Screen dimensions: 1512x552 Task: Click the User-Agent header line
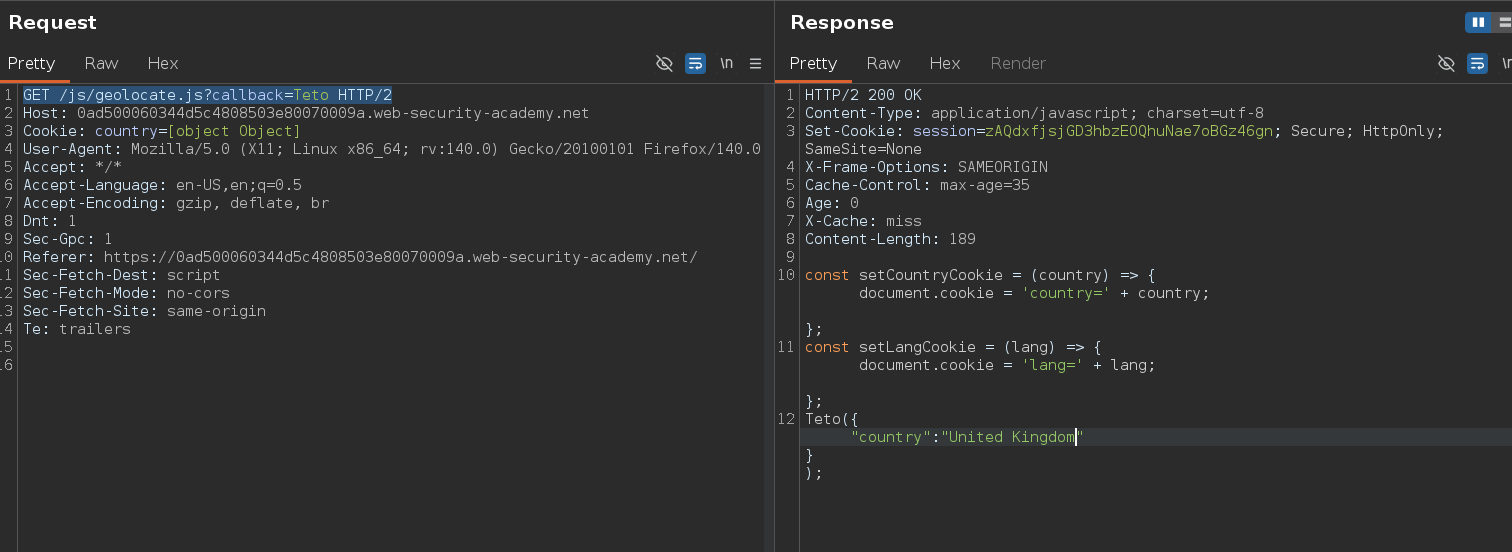click(x=392, y=149)
